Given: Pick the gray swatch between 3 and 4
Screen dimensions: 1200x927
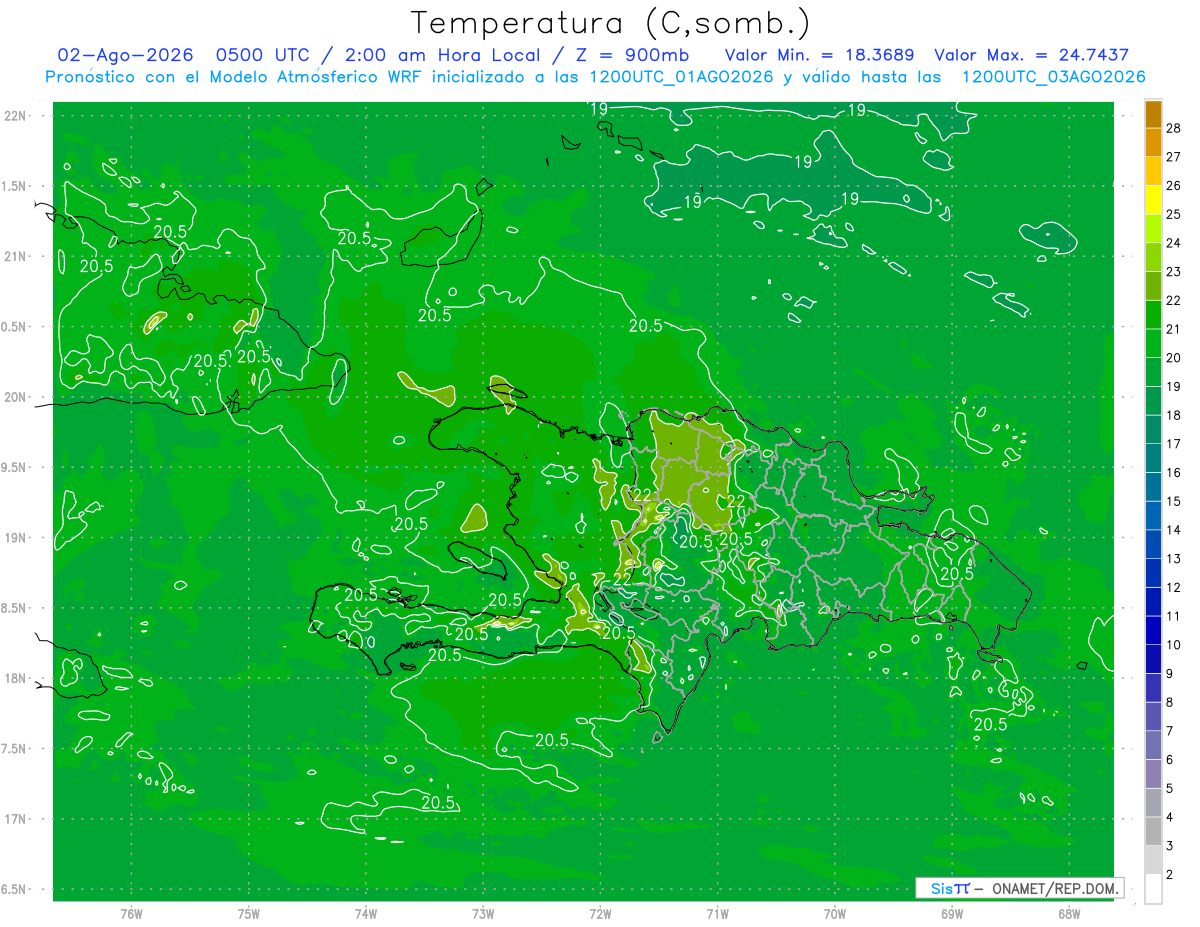Looking at the screenshot, I should (1153, 831).
